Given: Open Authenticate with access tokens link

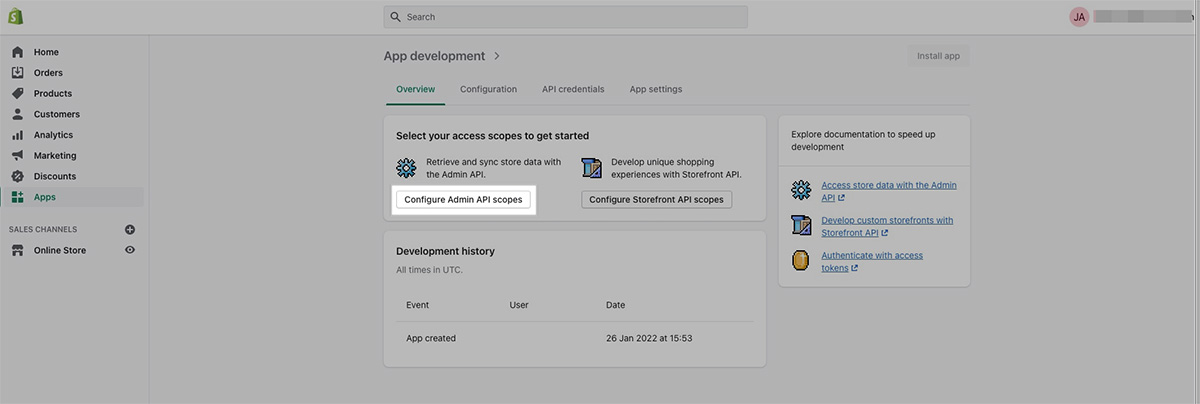Looking at the screenshot, I should pos(872,261).
